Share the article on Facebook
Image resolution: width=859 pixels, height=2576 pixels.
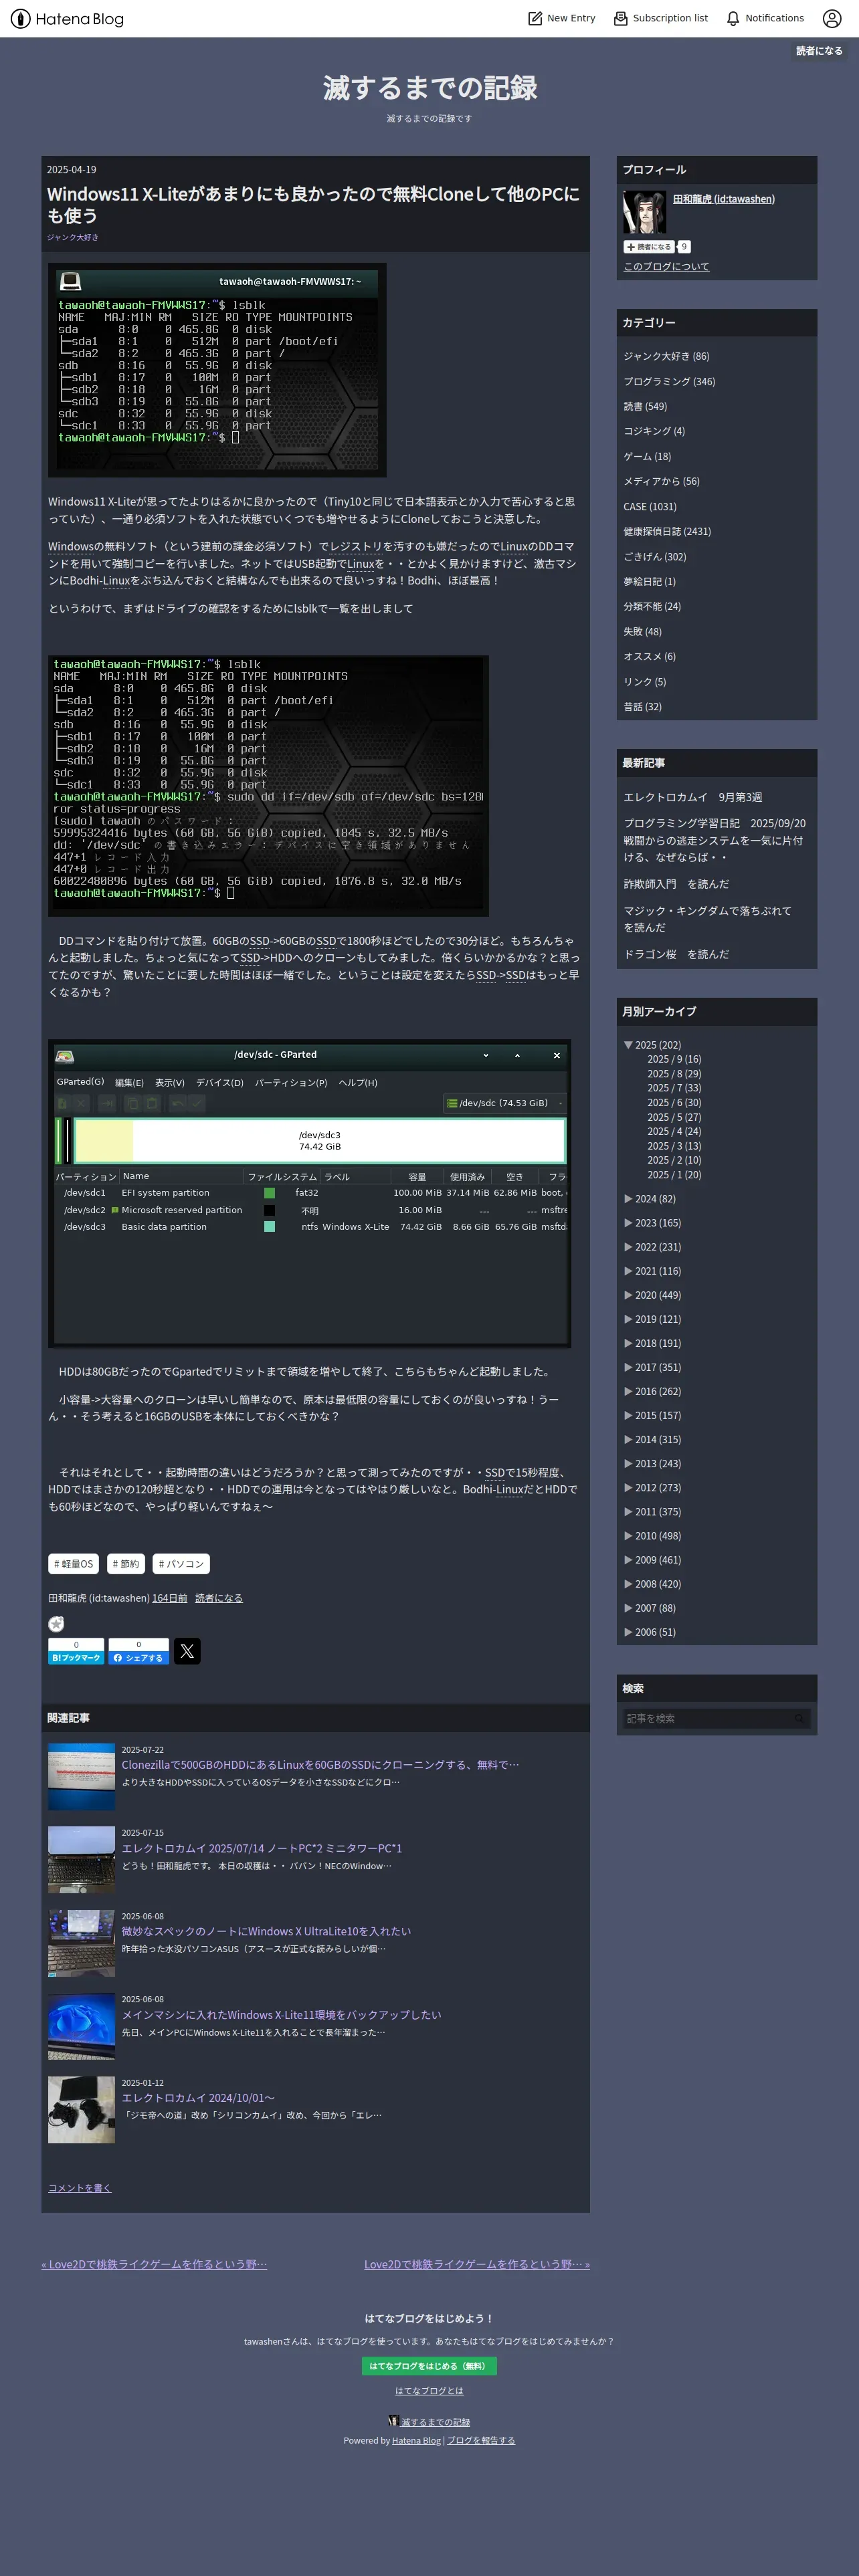point(138,1651)
